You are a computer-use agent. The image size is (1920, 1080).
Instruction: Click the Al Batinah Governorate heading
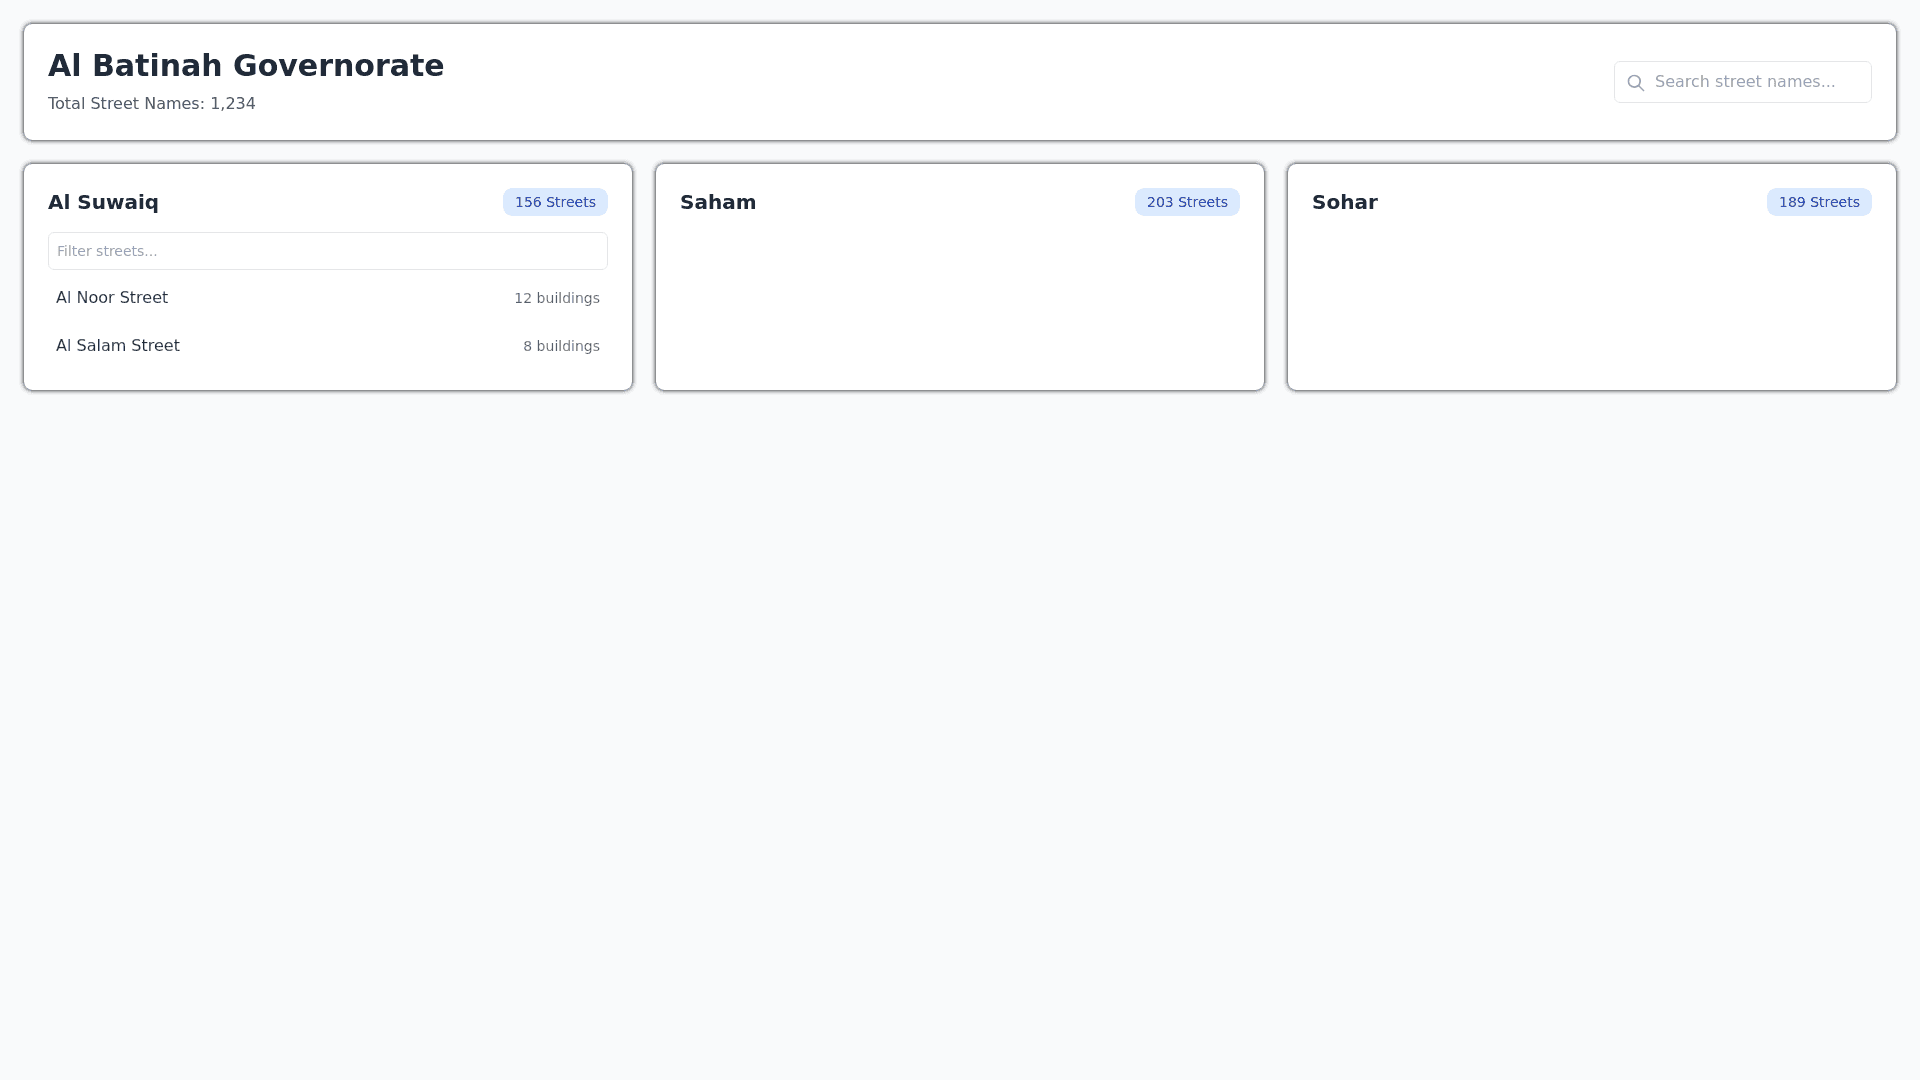(x=246, y=66)
